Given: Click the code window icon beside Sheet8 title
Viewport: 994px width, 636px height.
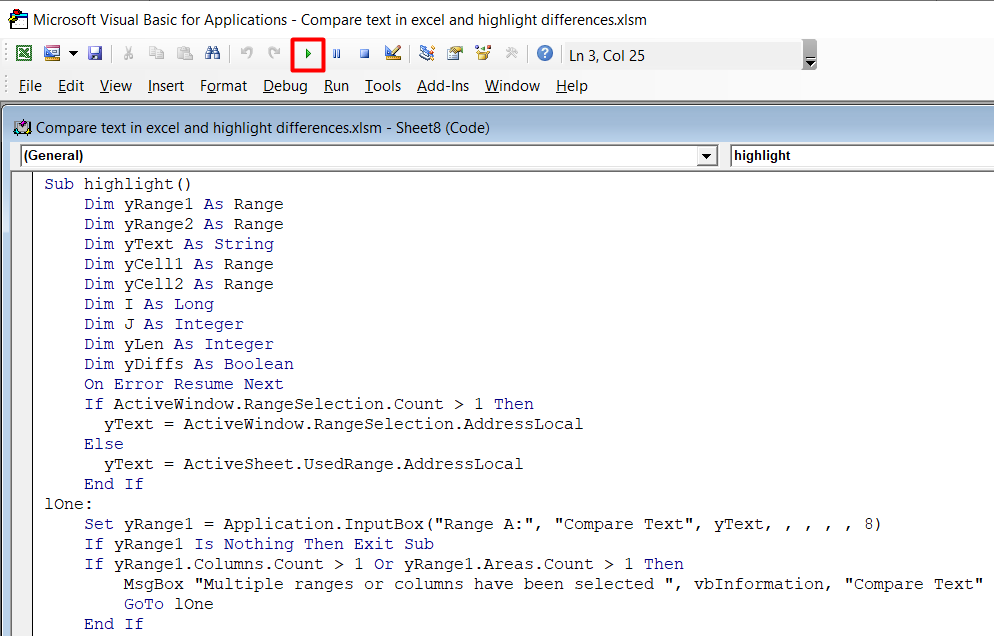Looking at the screenshot, I should (23, 127).
